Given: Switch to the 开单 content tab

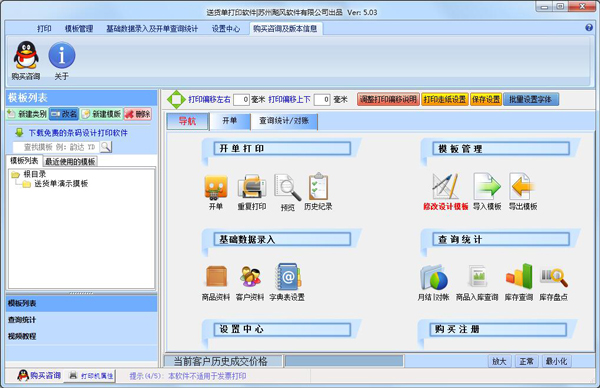Looking at the screenshot, I should pyautogui.click(x=230, y=121).
